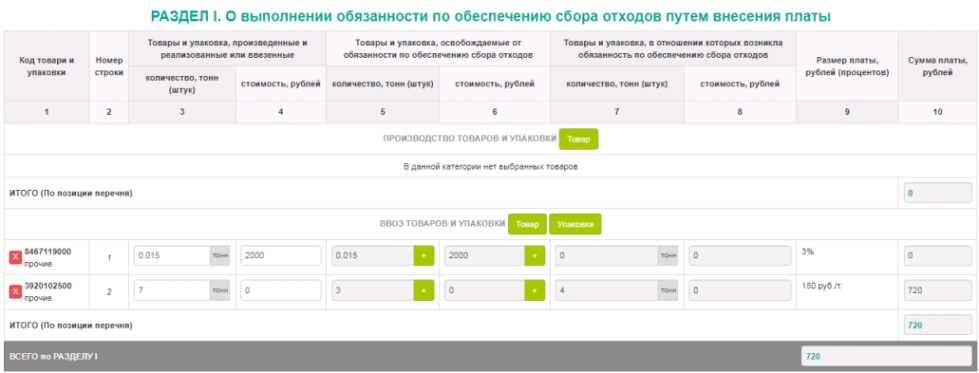Click the exempt quantity field showing 0.015
Viewport: 979px width, 373px height.
tap(373, 256)
